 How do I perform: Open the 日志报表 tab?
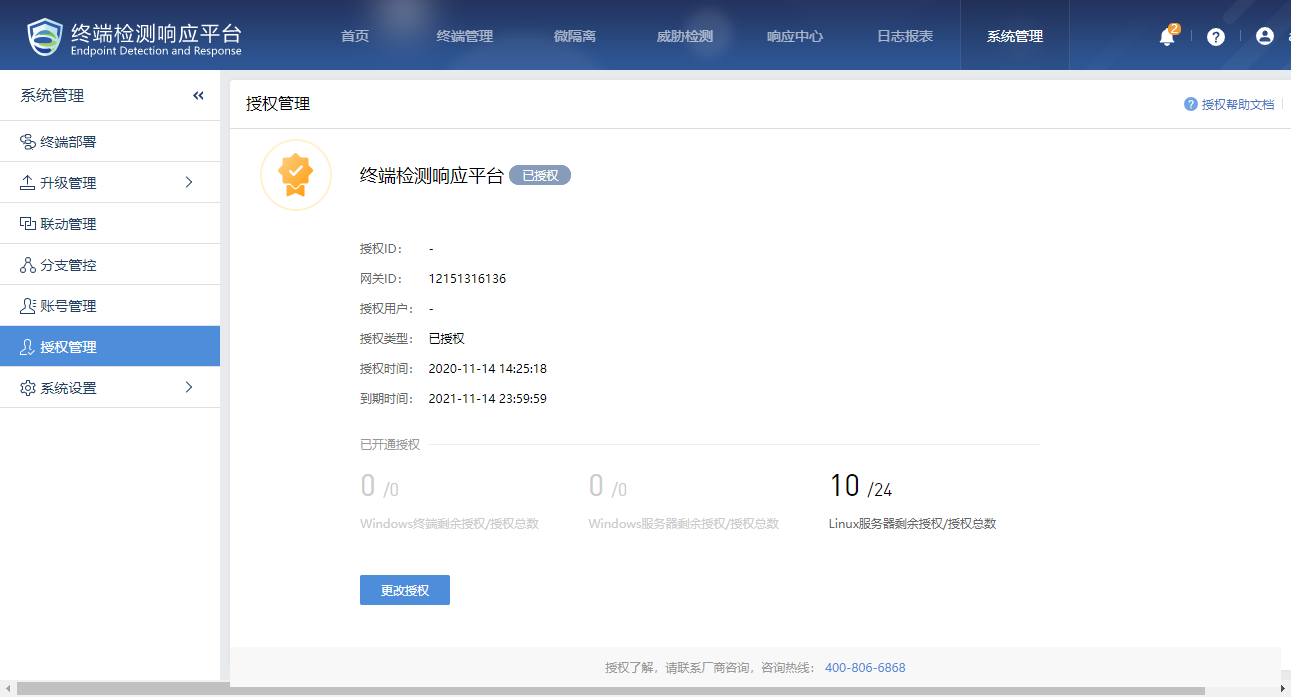[905, 36]
